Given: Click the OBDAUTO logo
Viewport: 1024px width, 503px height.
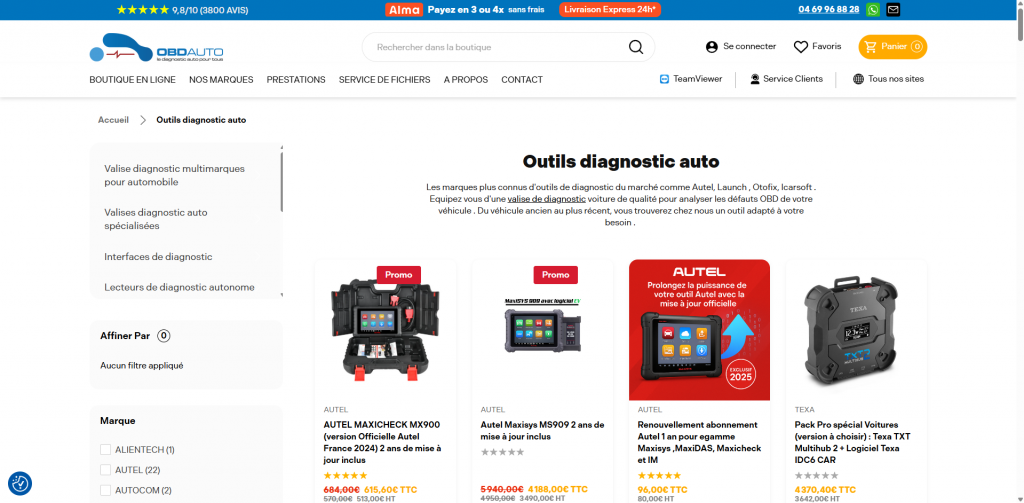Looking at the screenshot, I should [157, 48].
